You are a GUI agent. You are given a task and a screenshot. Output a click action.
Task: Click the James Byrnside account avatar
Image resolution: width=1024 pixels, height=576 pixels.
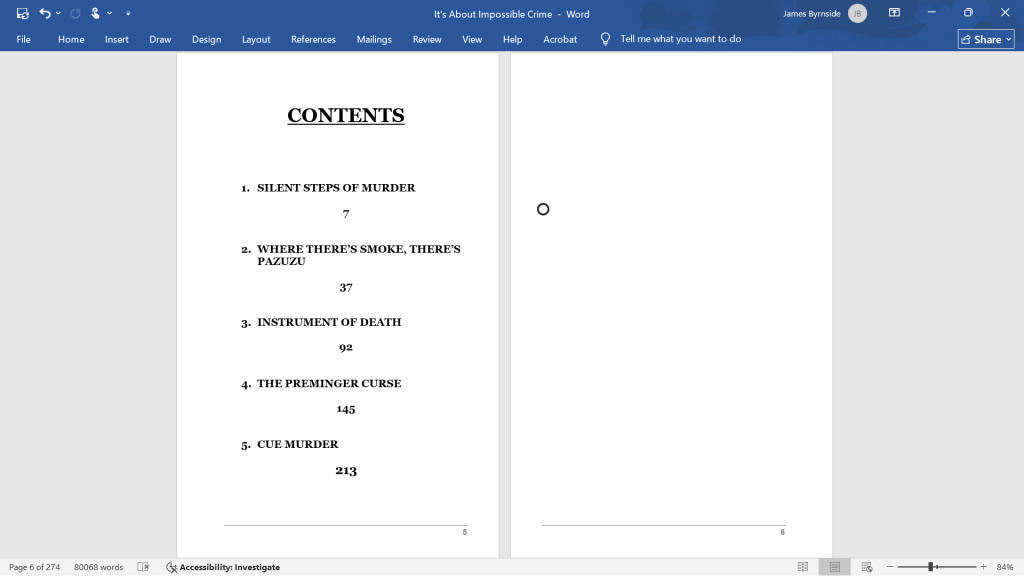click(x=857, y=14)
